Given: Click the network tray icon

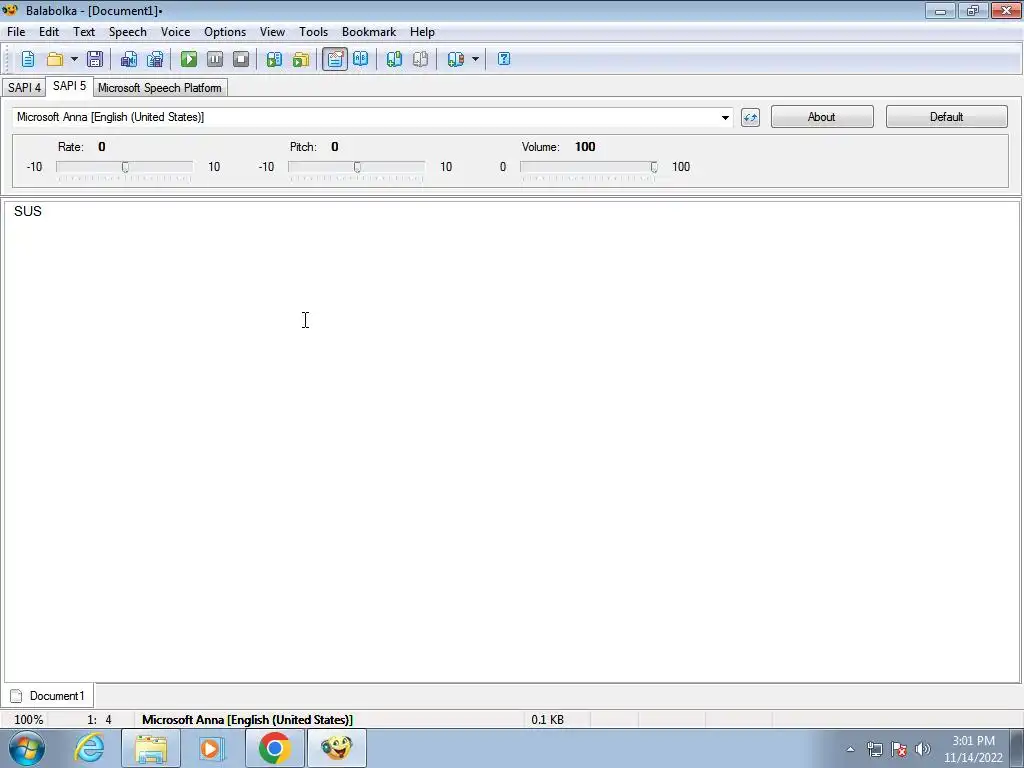Looking at the screenshot, I should point(874,749).
